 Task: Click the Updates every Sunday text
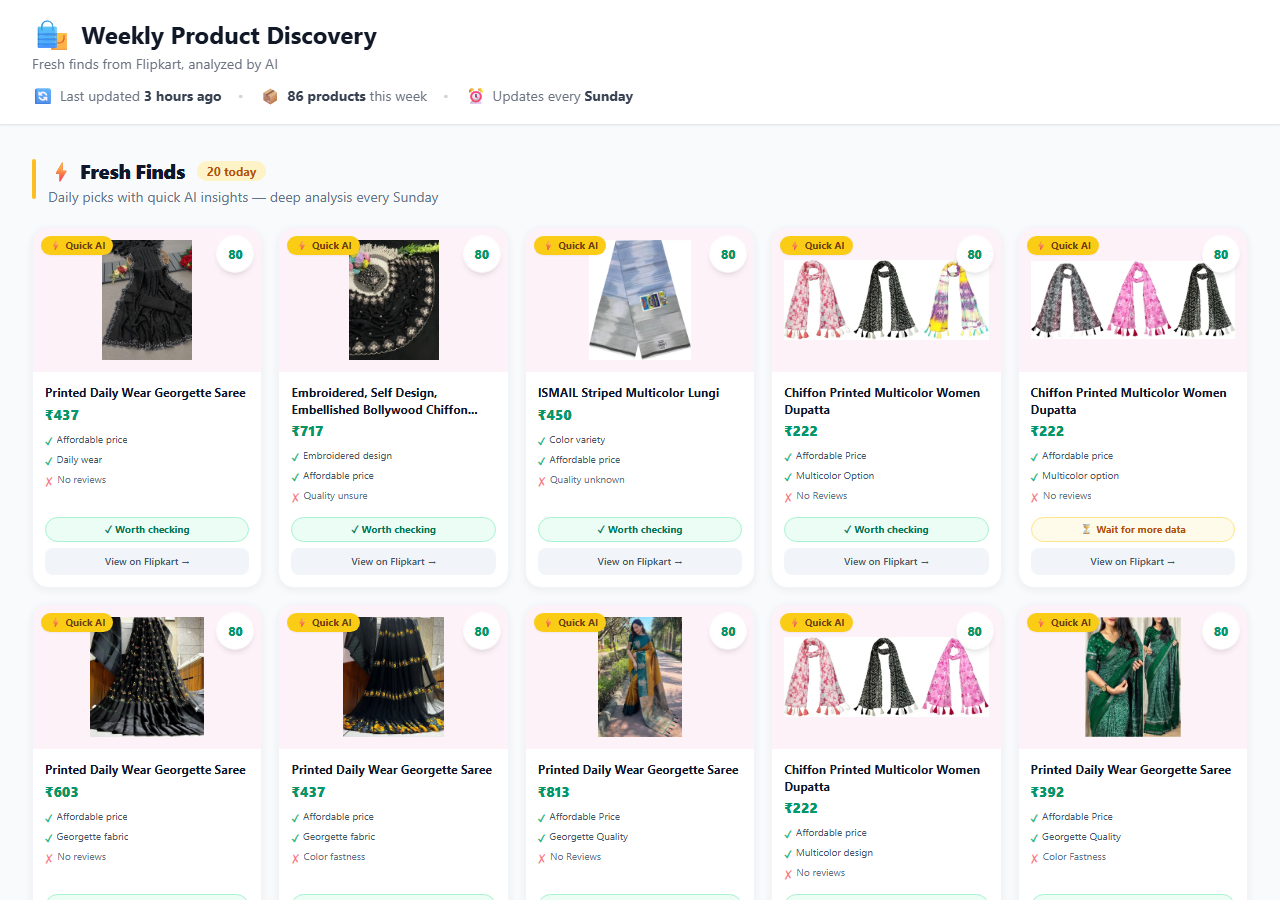(563, 96)
